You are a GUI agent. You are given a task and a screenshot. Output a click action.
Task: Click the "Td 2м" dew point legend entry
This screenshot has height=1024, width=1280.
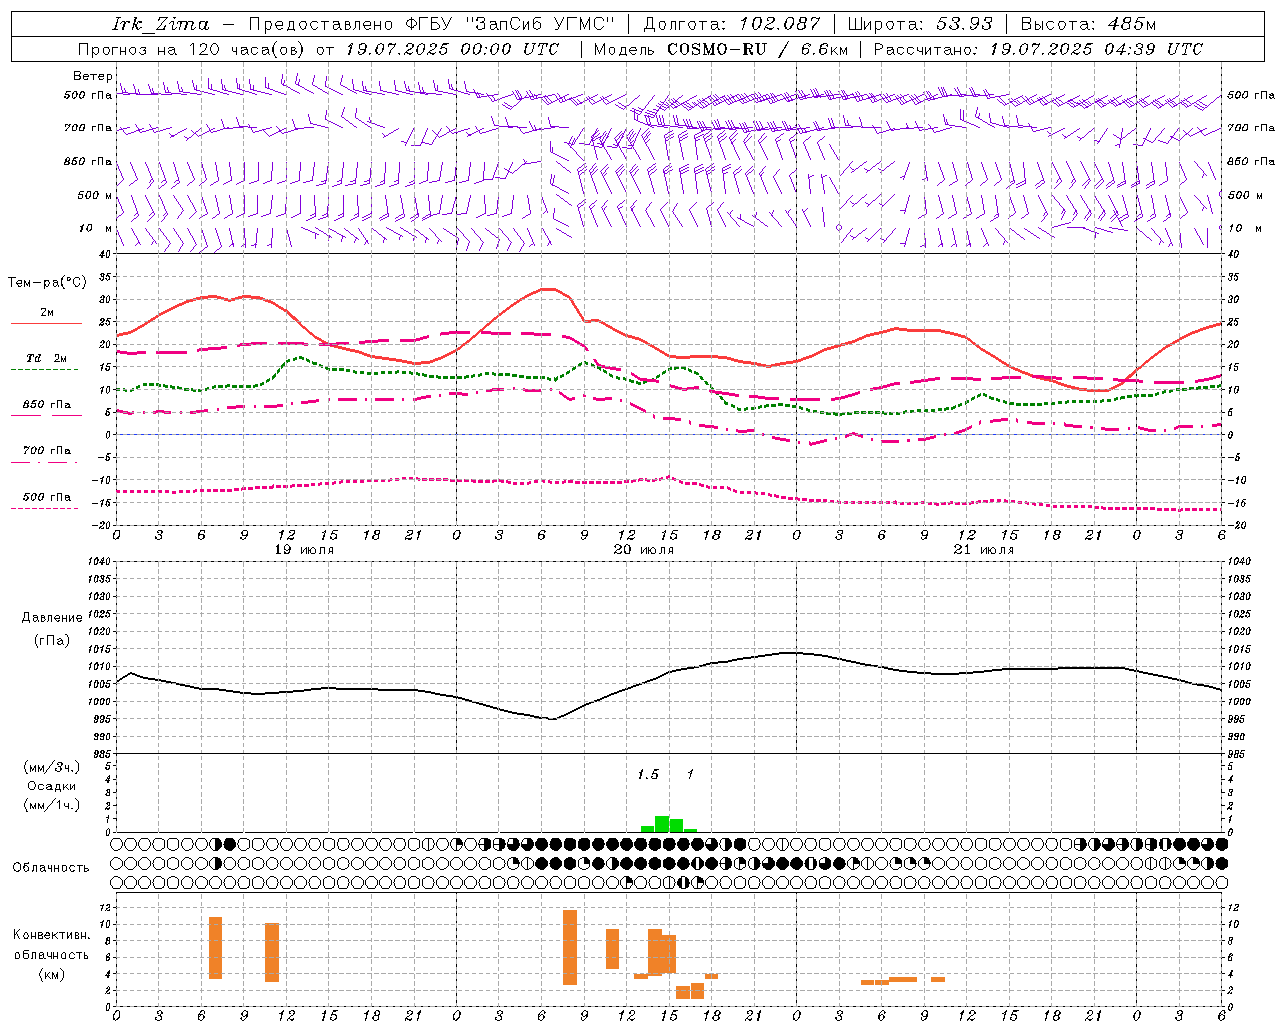pos(47,358)
